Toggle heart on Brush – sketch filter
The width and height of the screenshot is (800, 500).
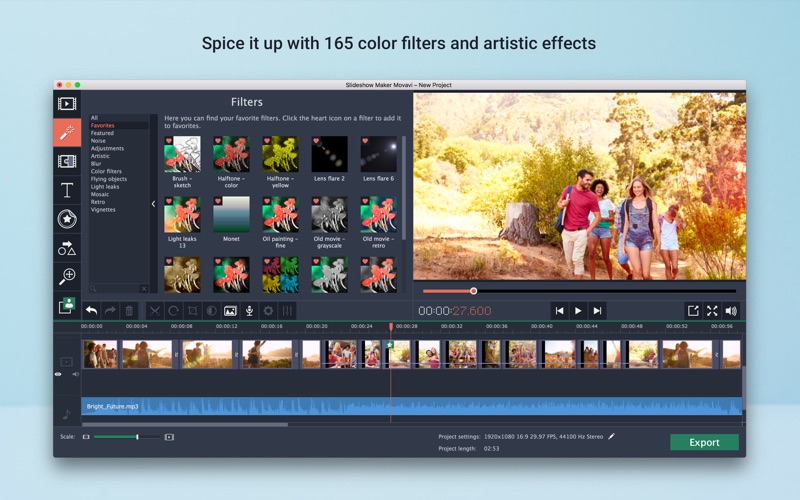[x=169, y=141]
